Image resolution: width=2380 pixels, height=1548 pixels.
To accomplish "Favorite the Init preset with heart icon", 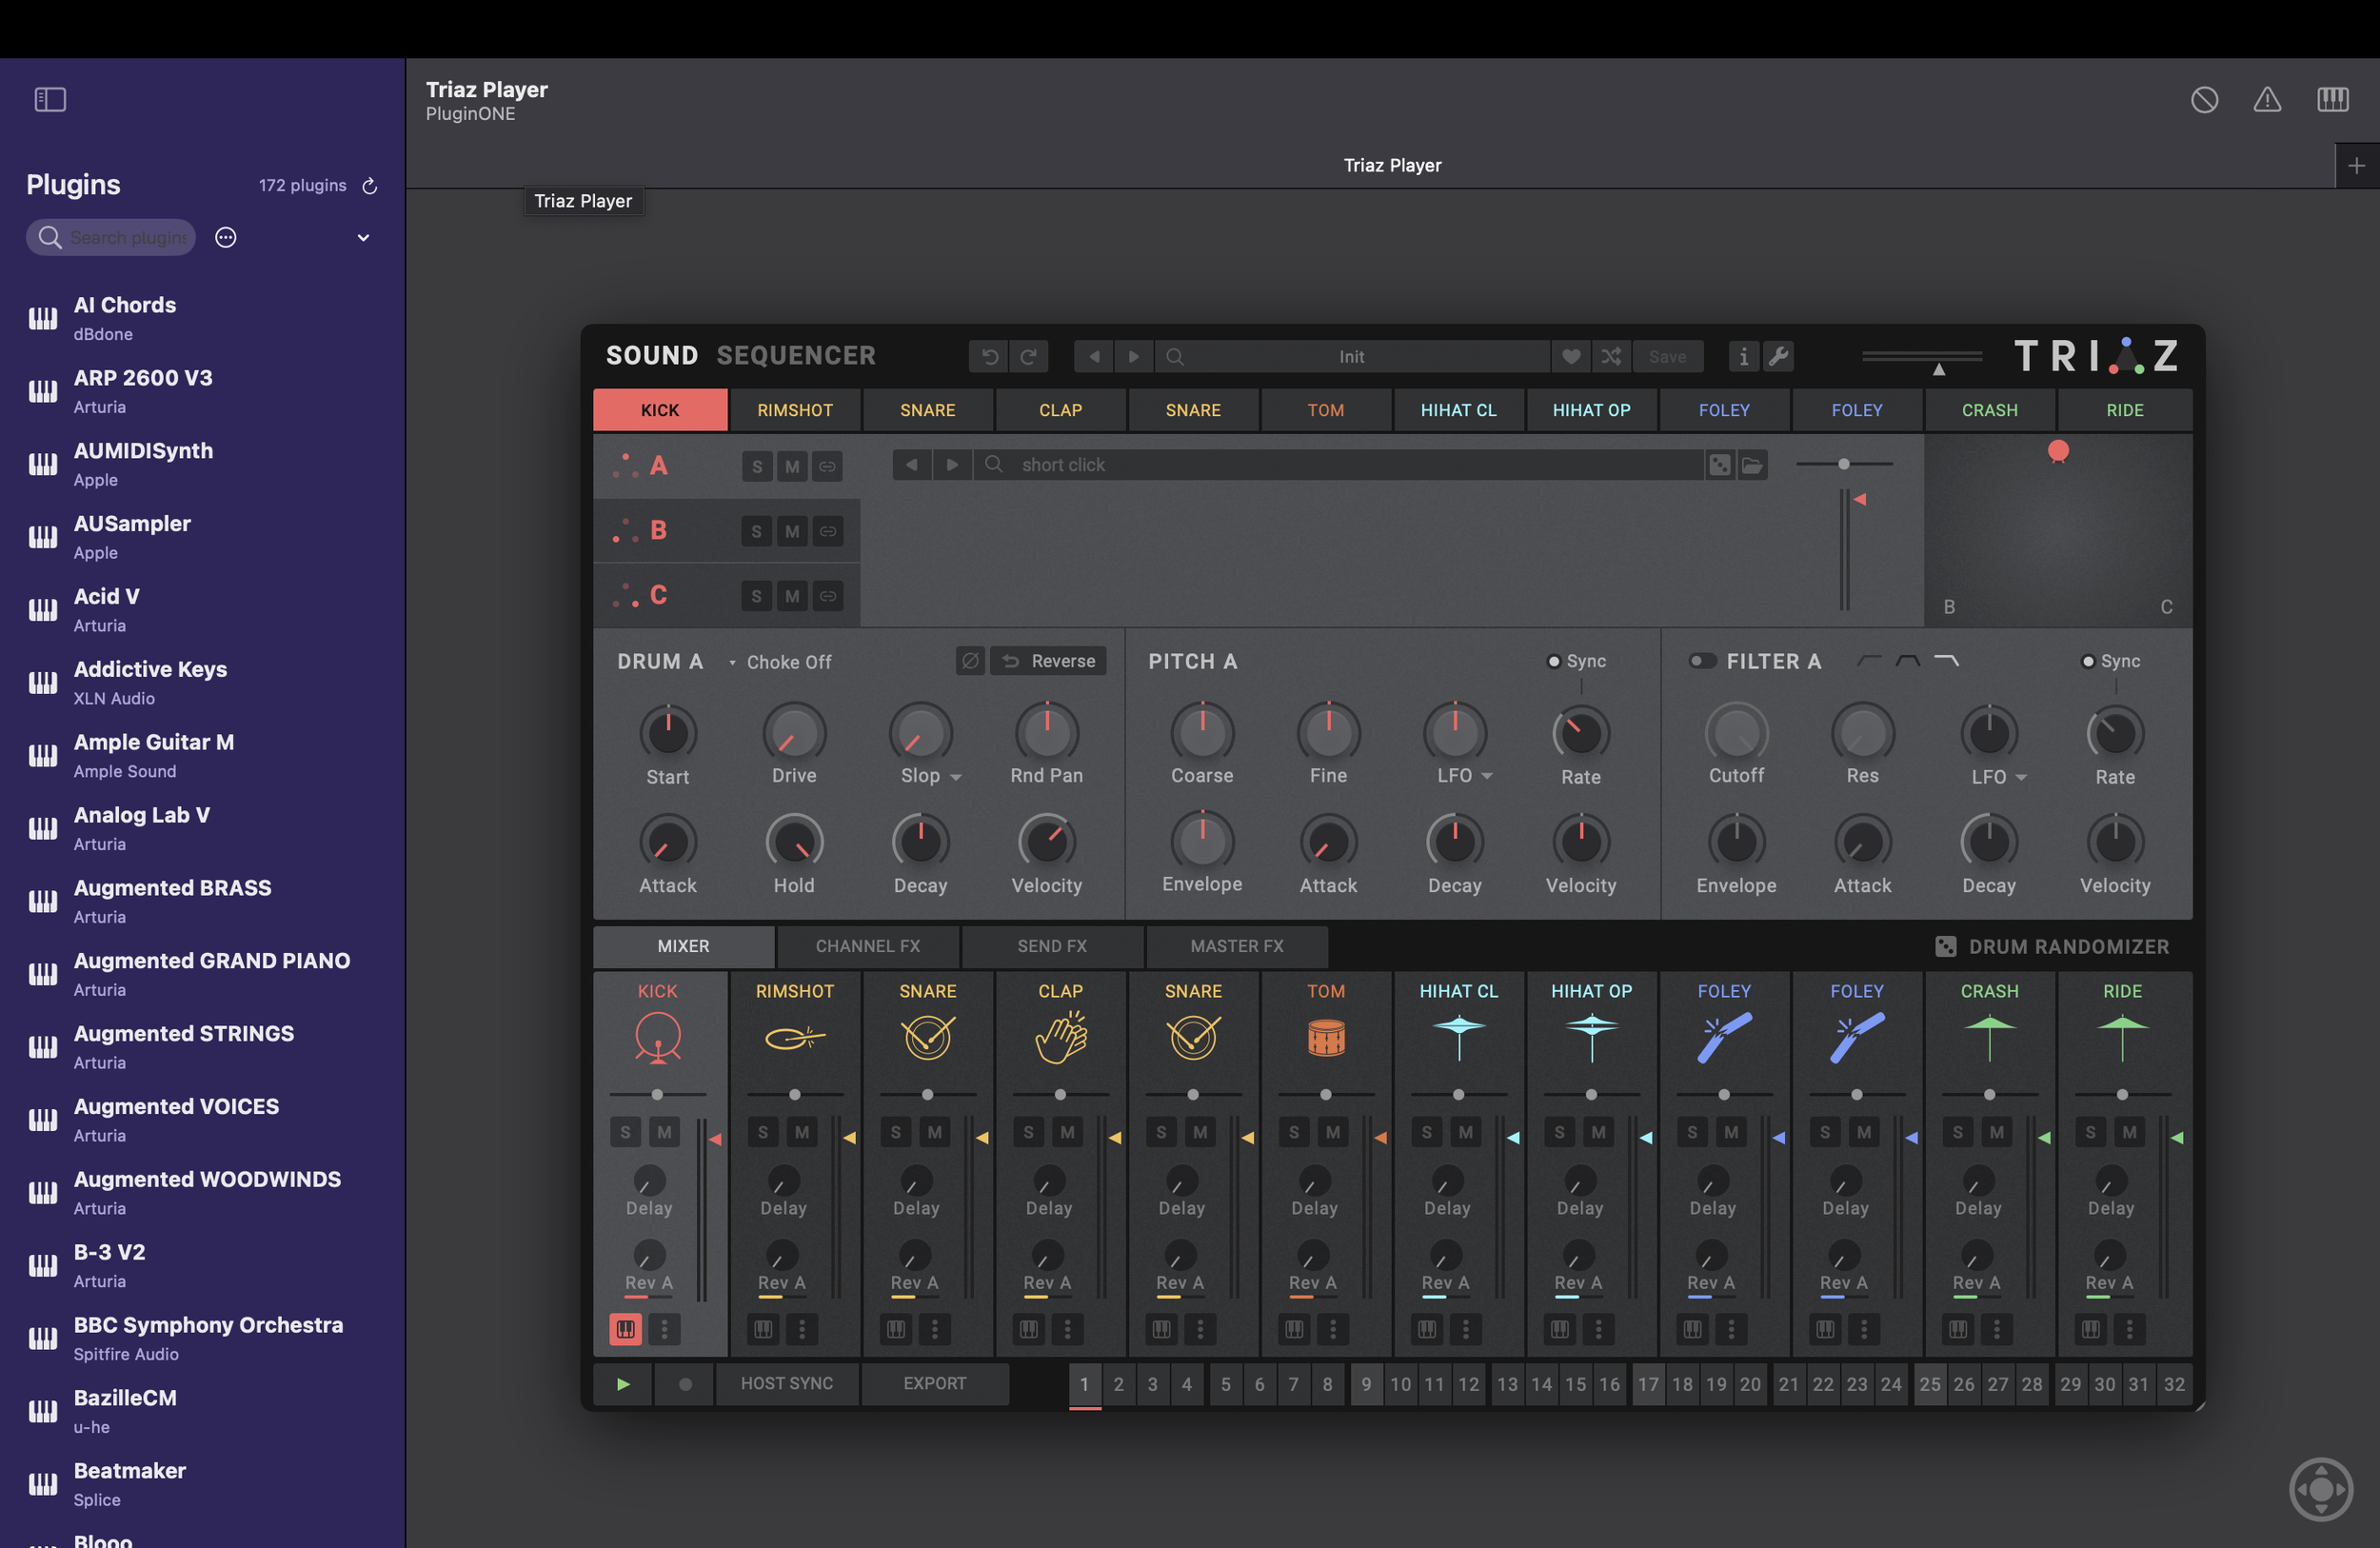I will click(x=1571, y=357).
